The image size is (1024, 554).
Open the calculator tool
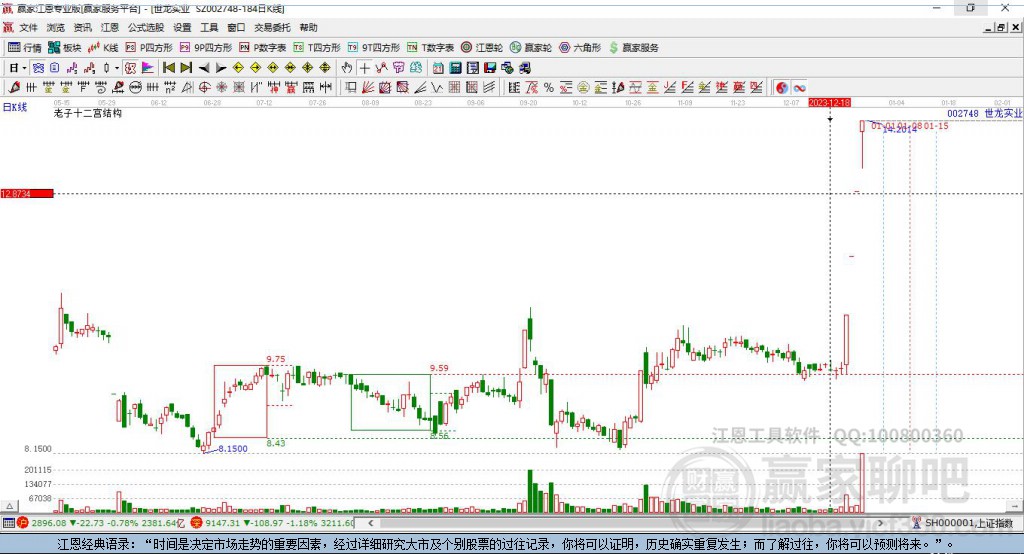[456, 68]
